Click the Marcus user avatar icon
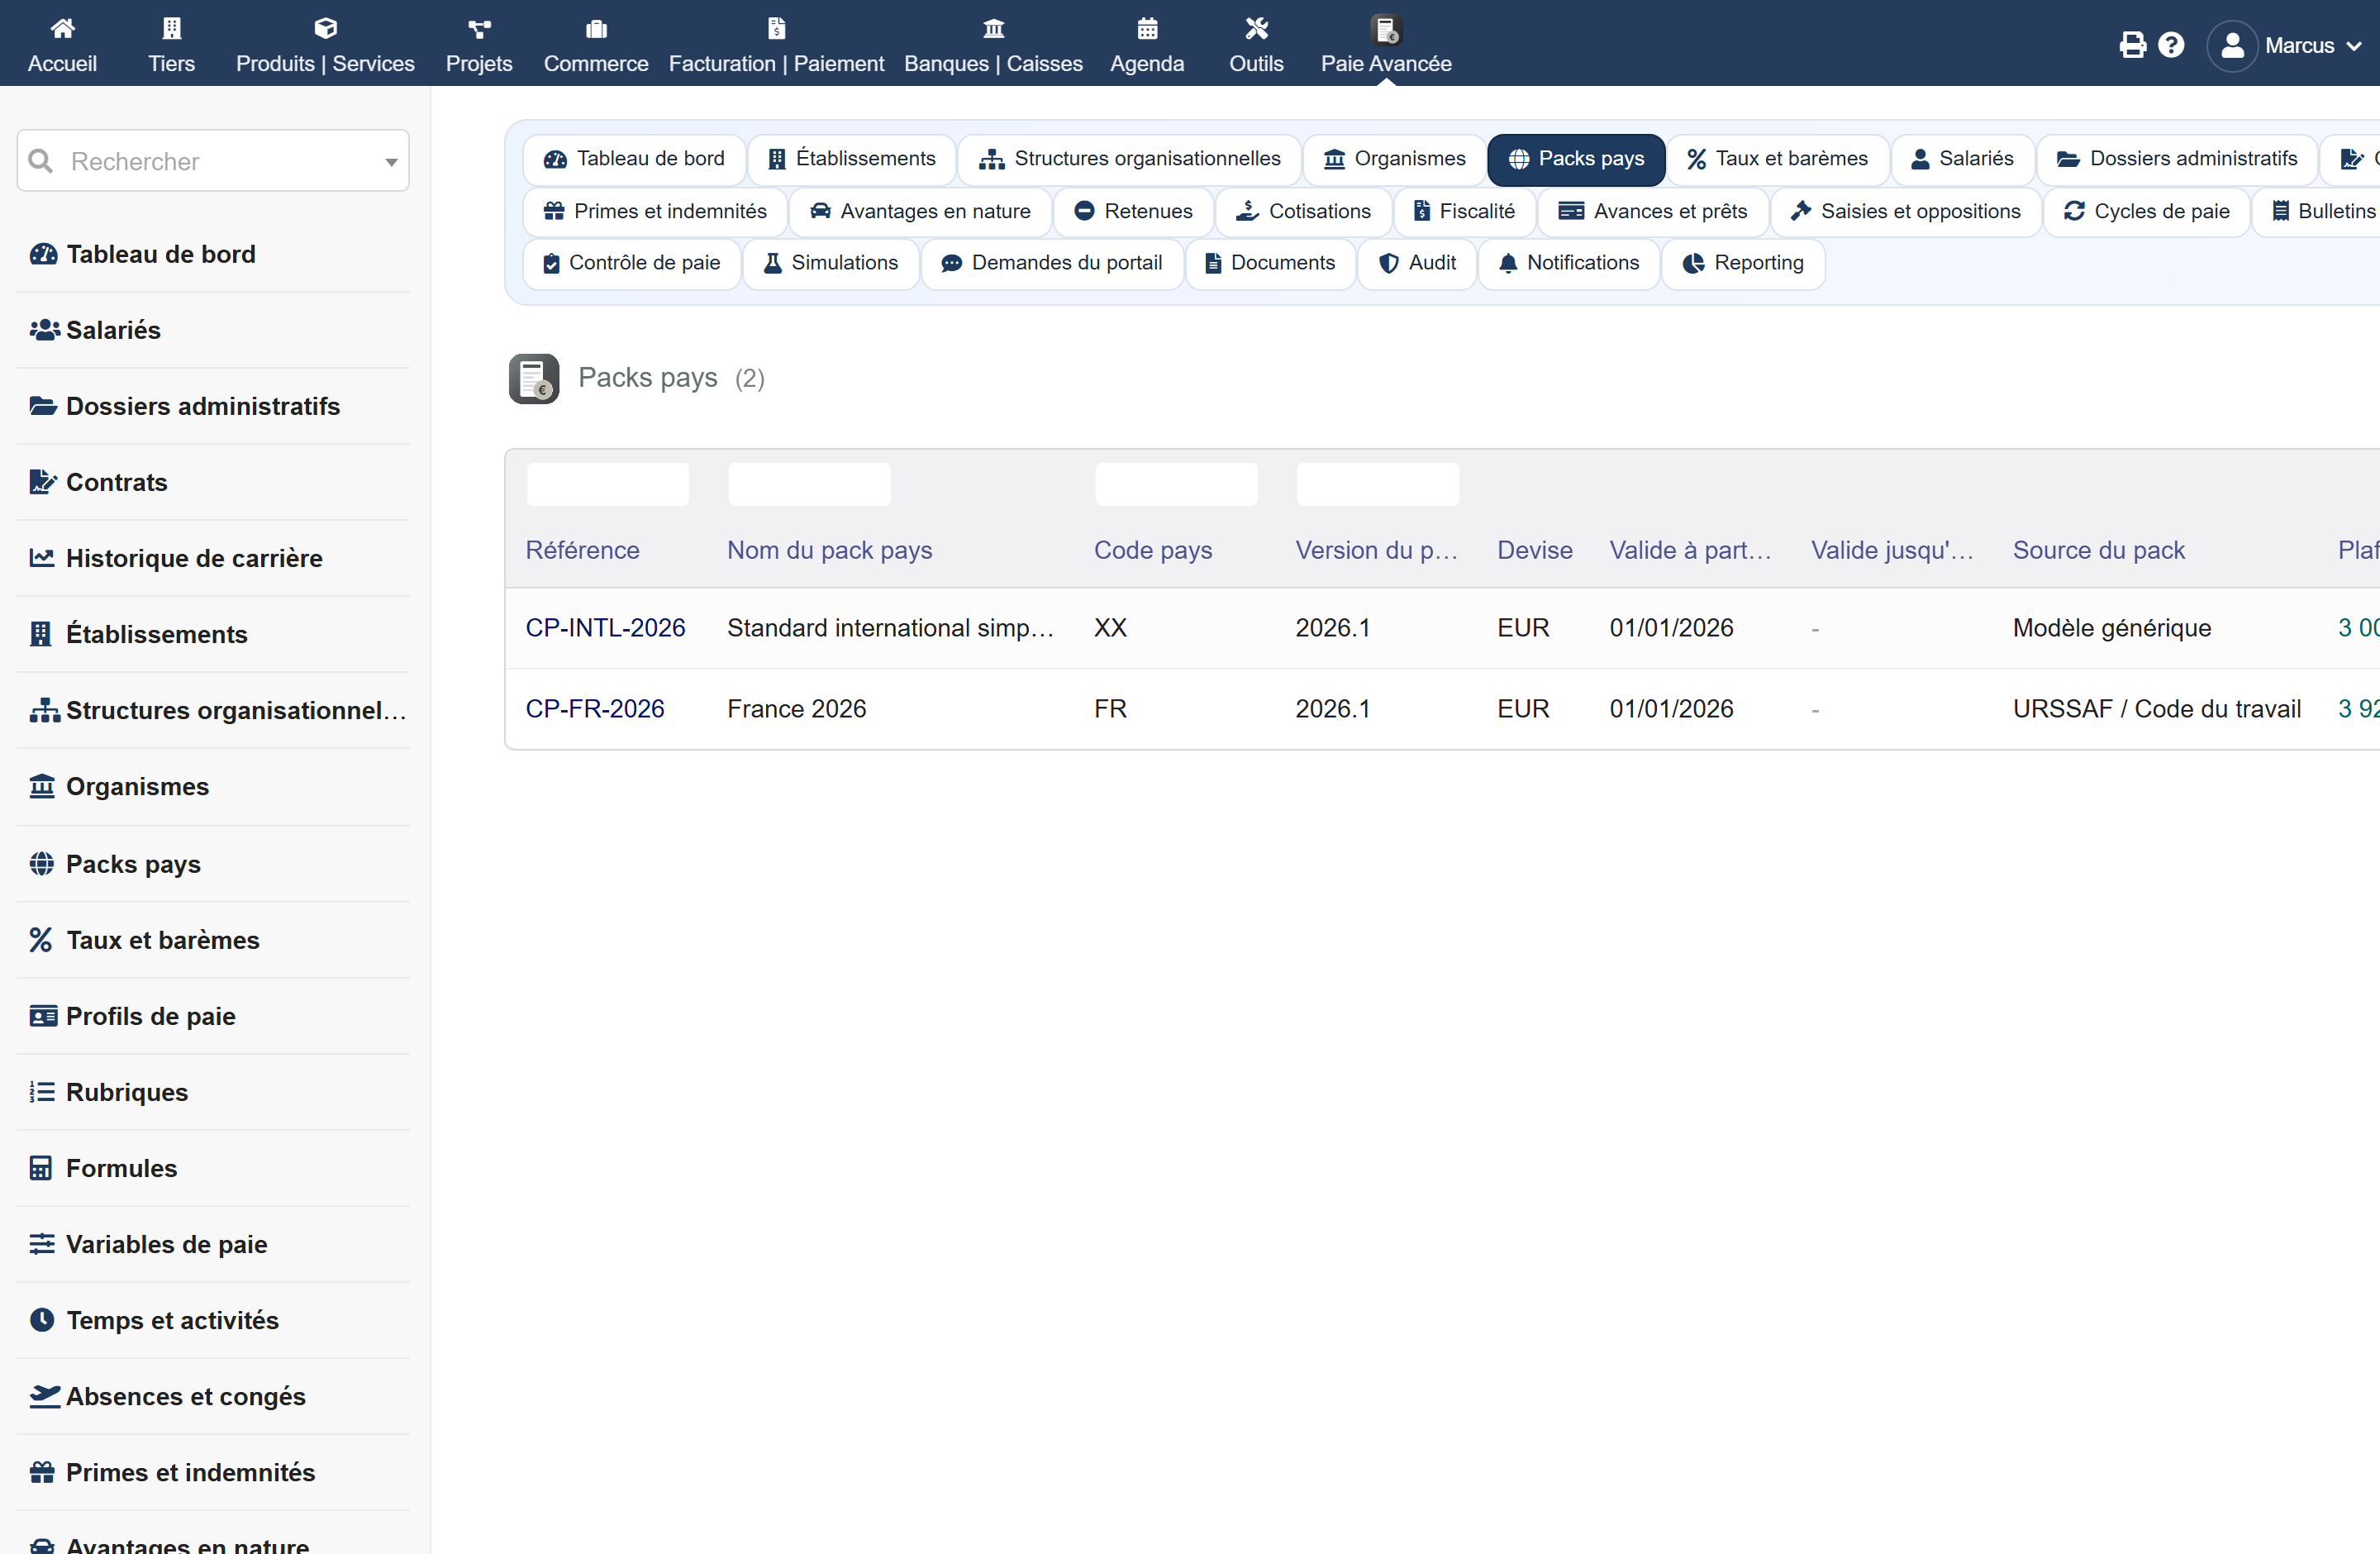The width and height of the screenshot is (2380, 1554). (x=2232, y=46)
